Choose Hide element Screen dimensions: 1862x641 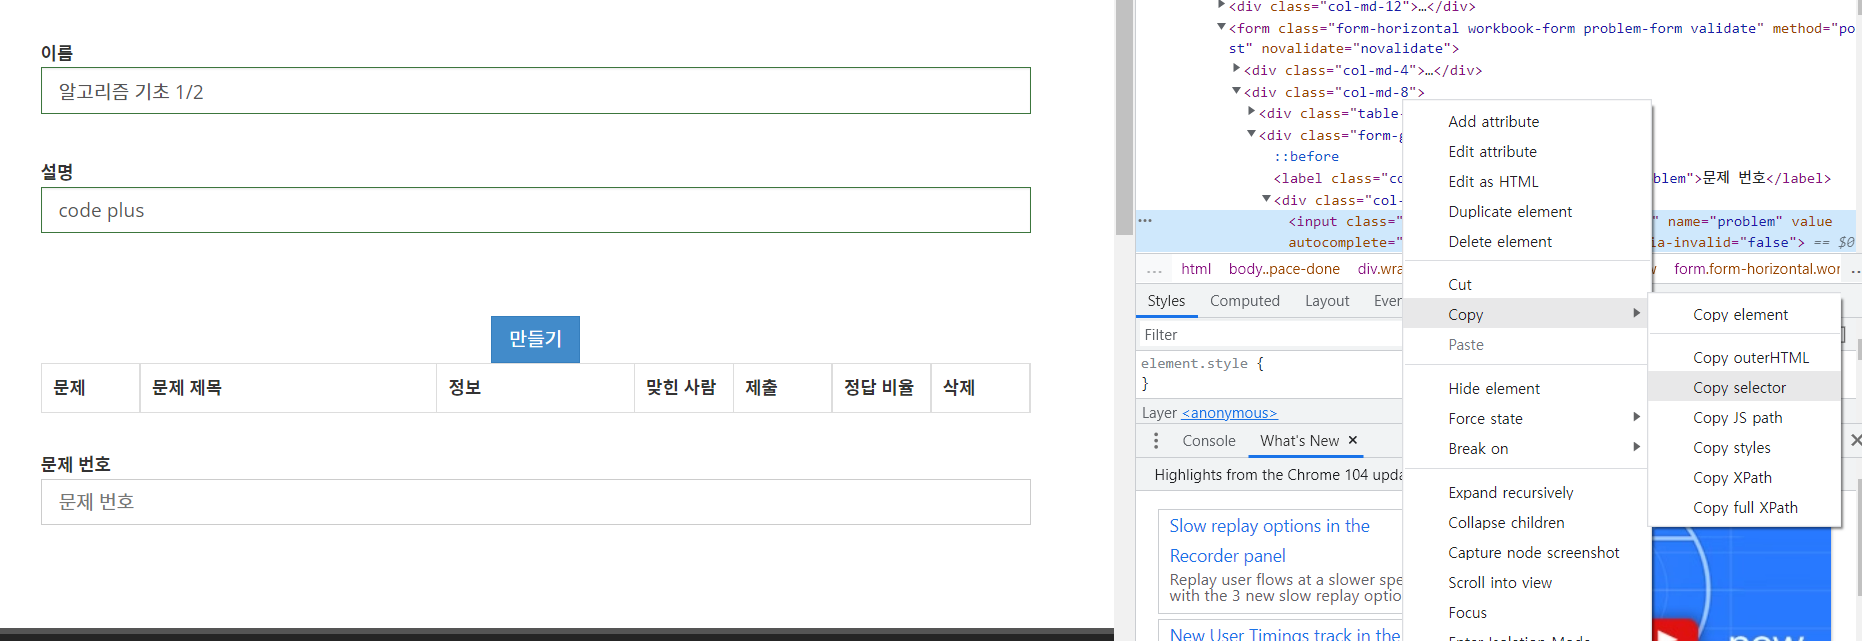[x=1494, y=389]
